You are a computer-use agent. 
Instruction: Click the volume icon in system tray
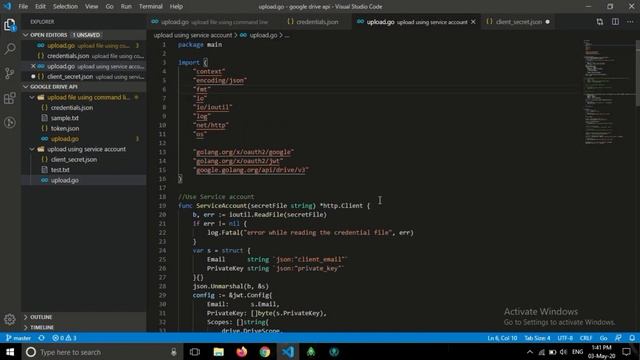click(564, 352)
